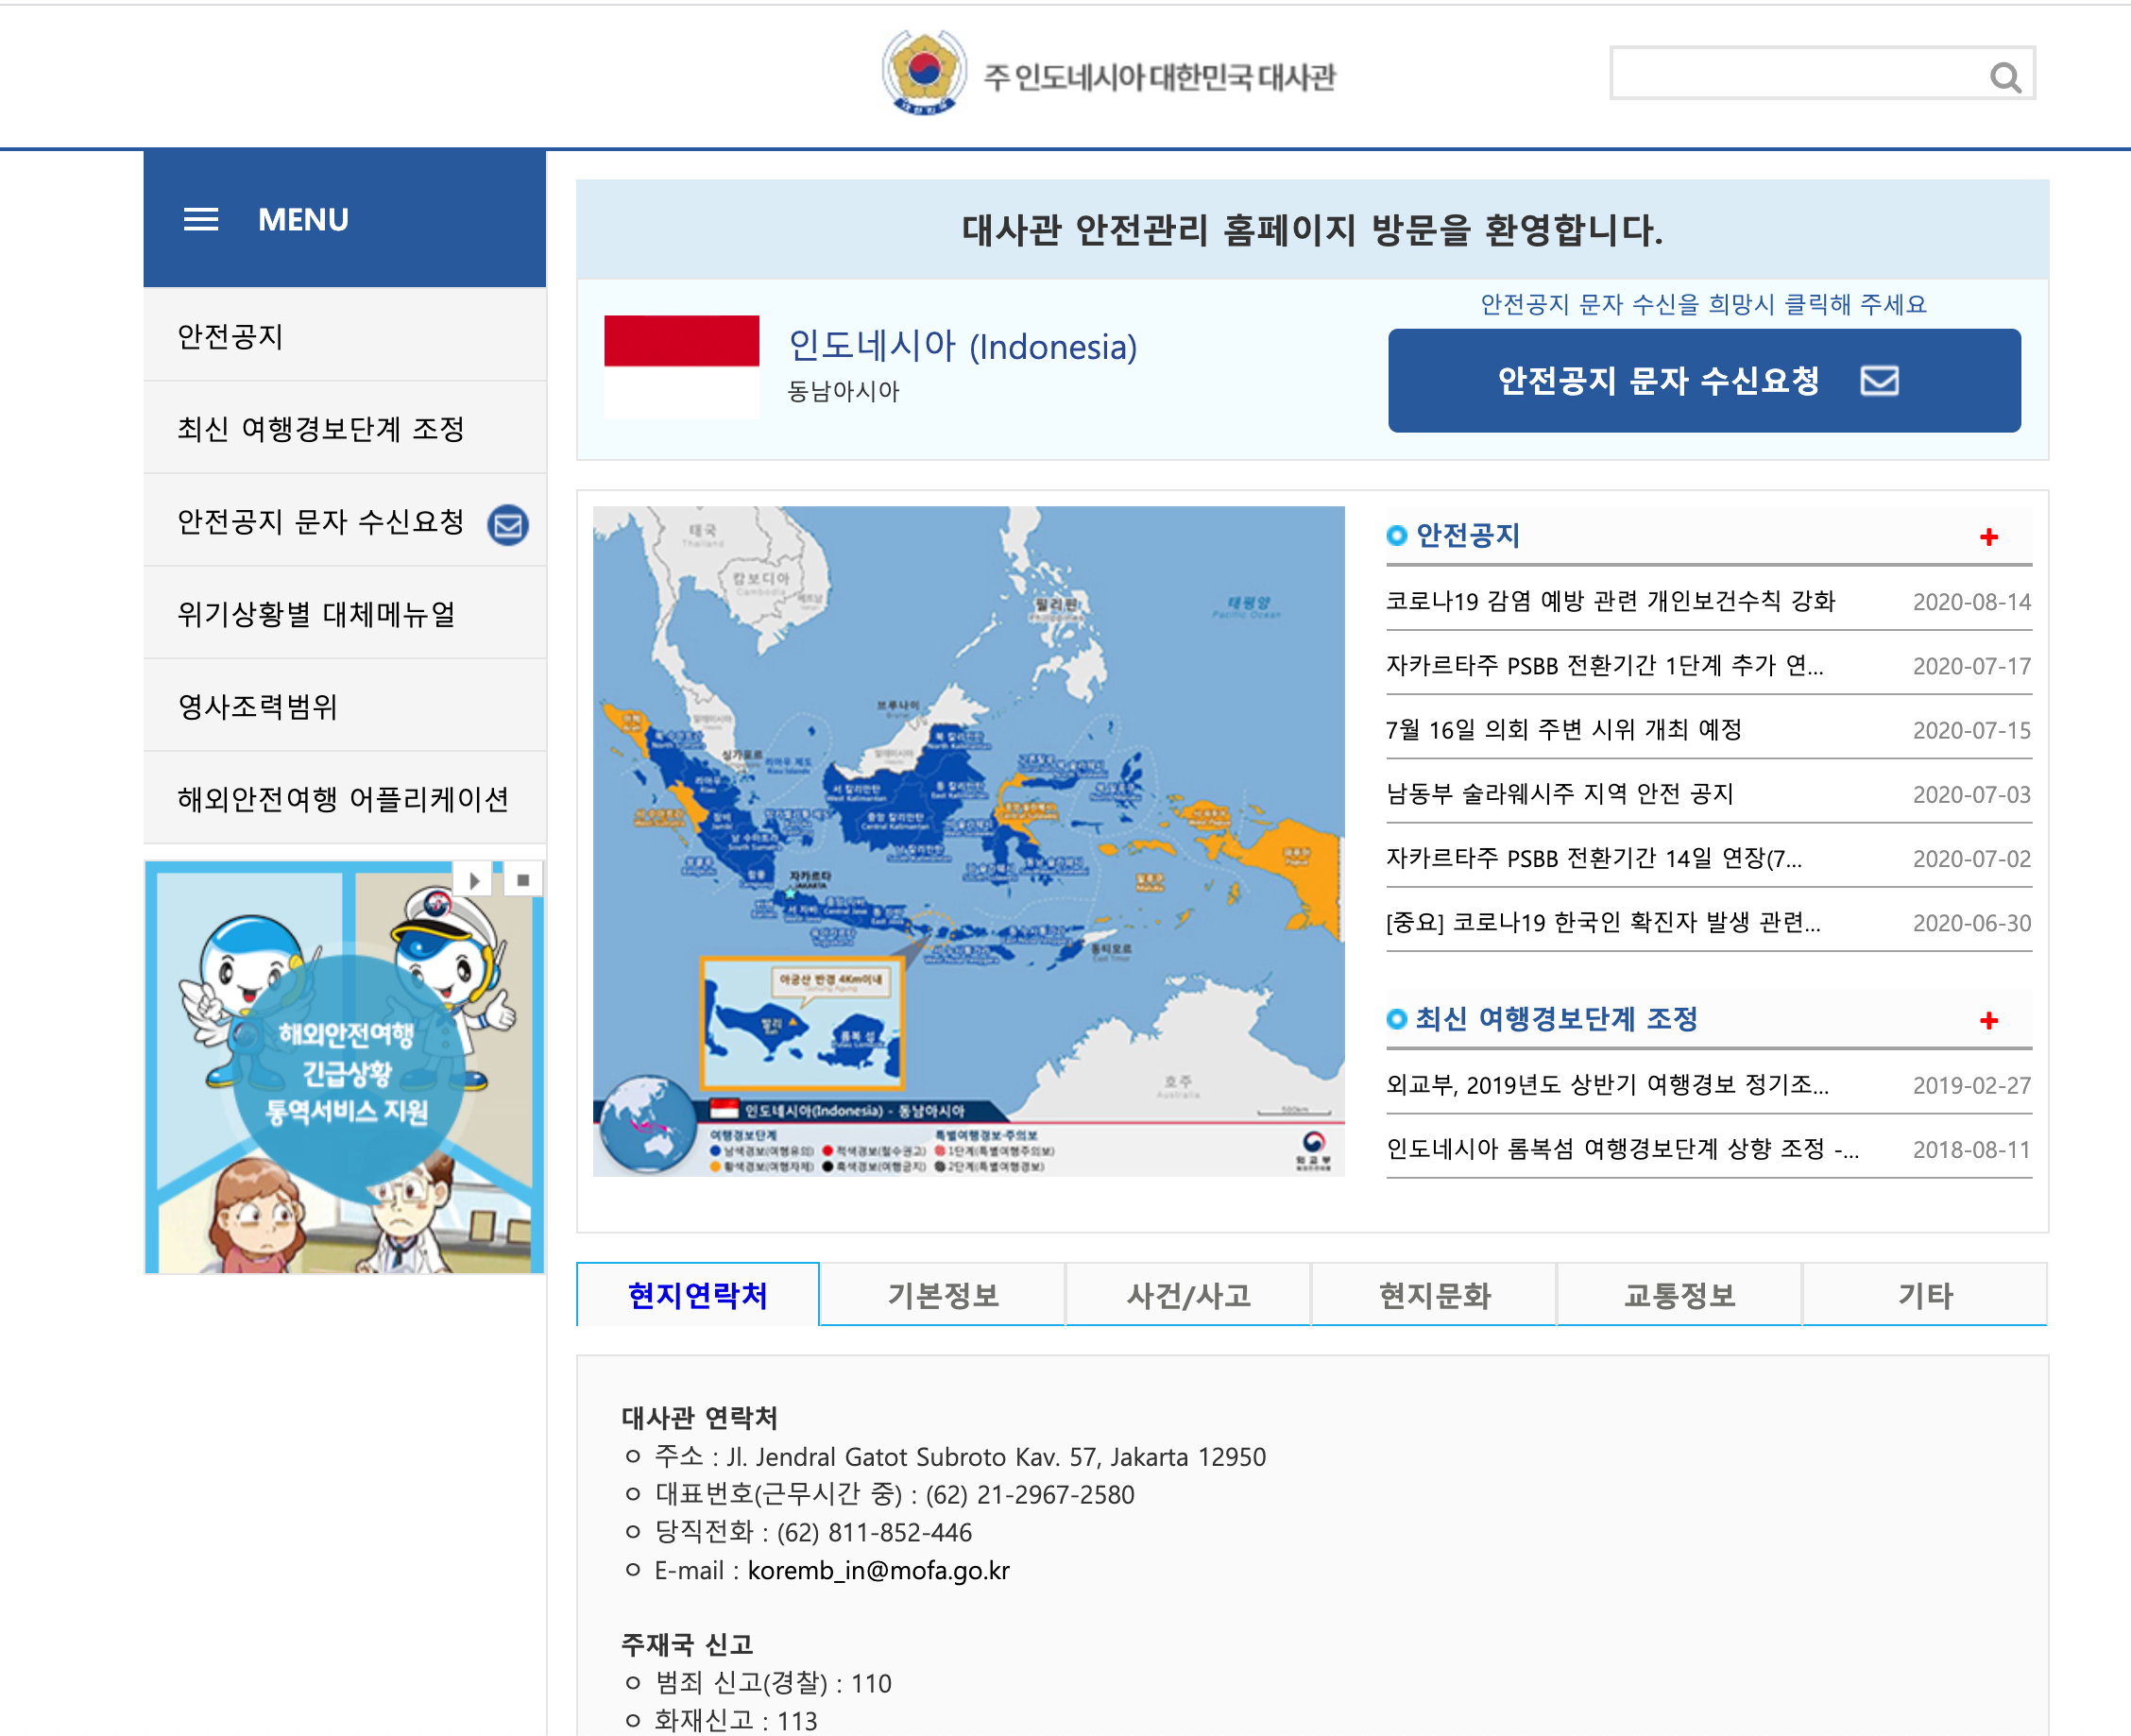Open the 교통정보 tab
2131x1736 pixels.
click(1679, 1295)
